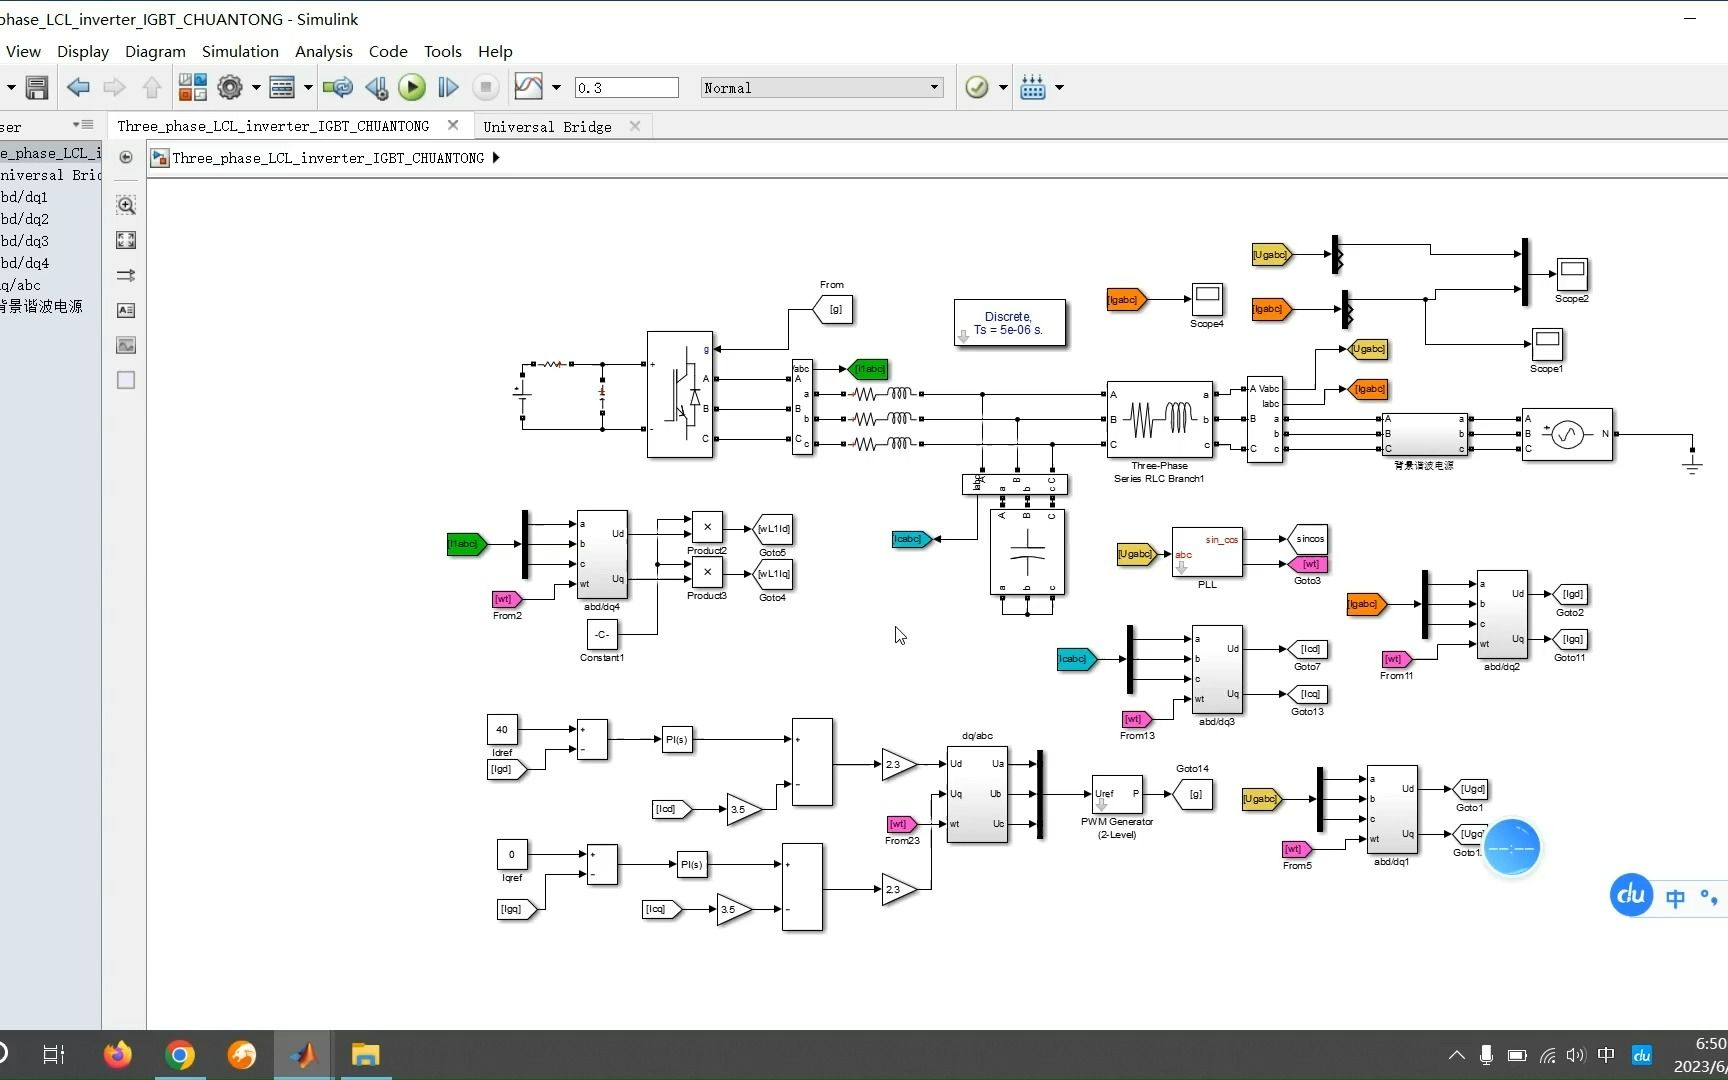Open Model Configuration gear icon

tap(230, 88)
